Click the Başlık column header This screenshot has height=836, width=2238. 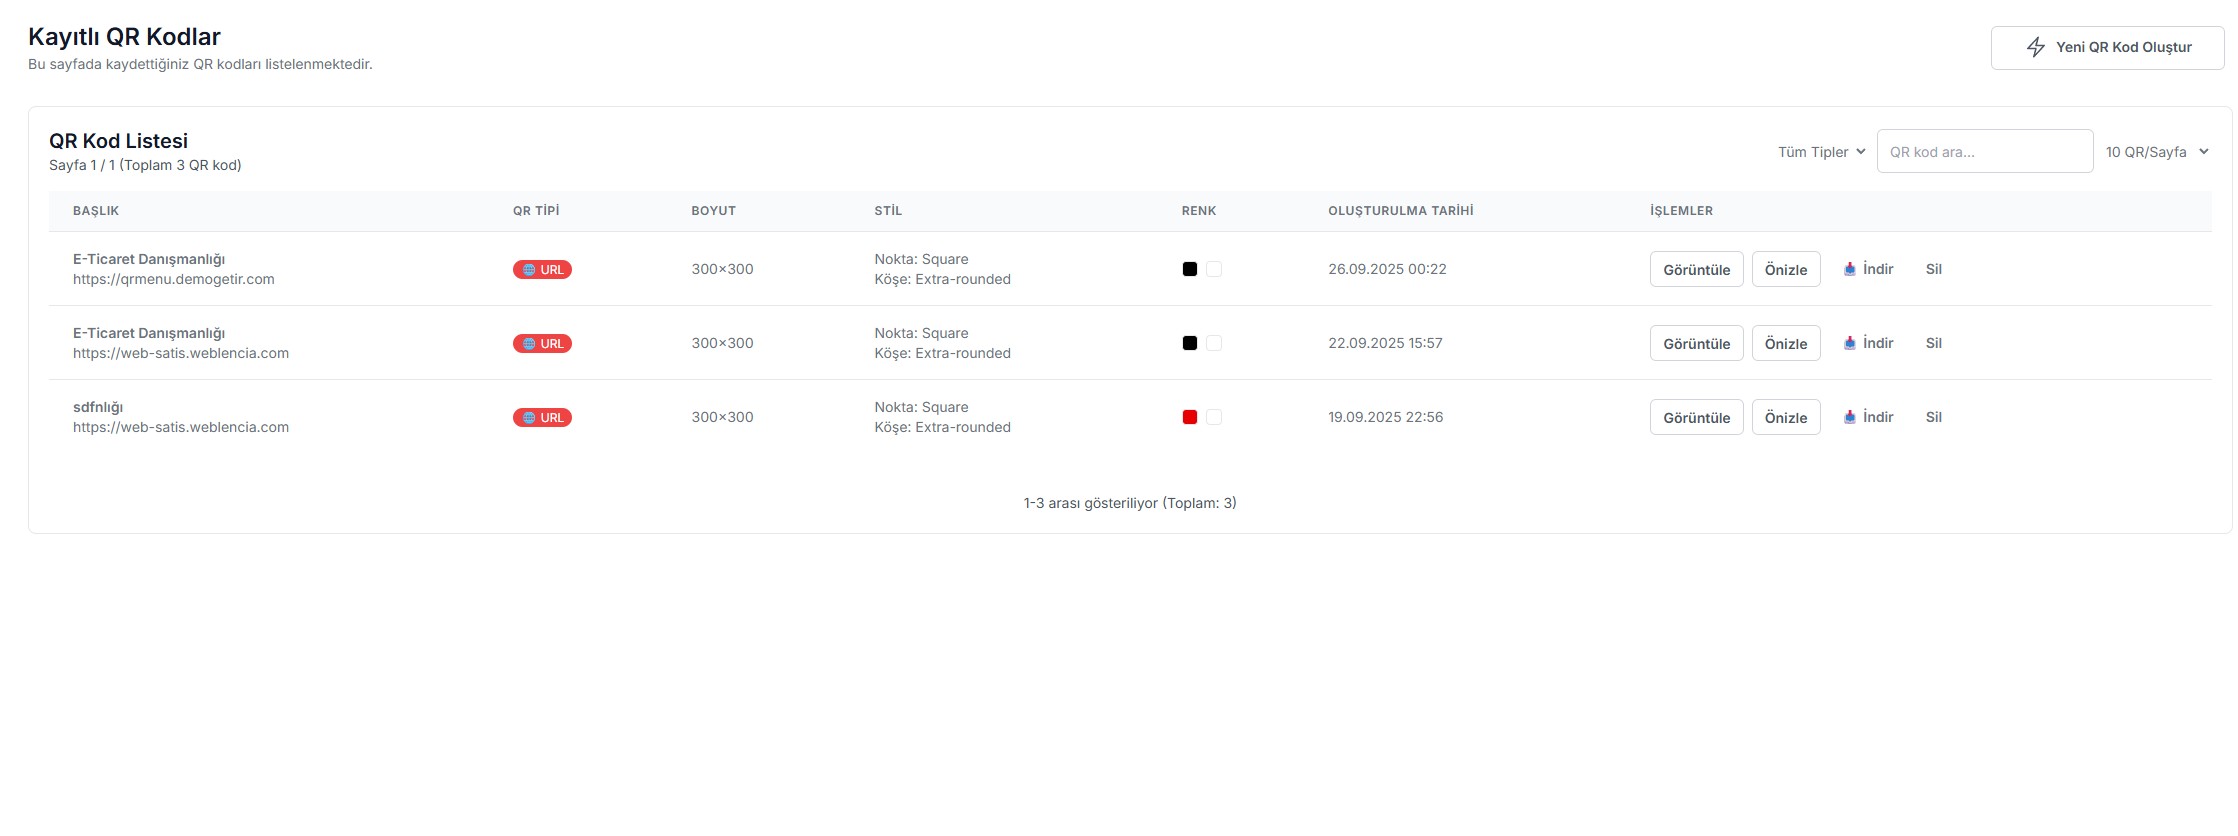pos(96,211)
